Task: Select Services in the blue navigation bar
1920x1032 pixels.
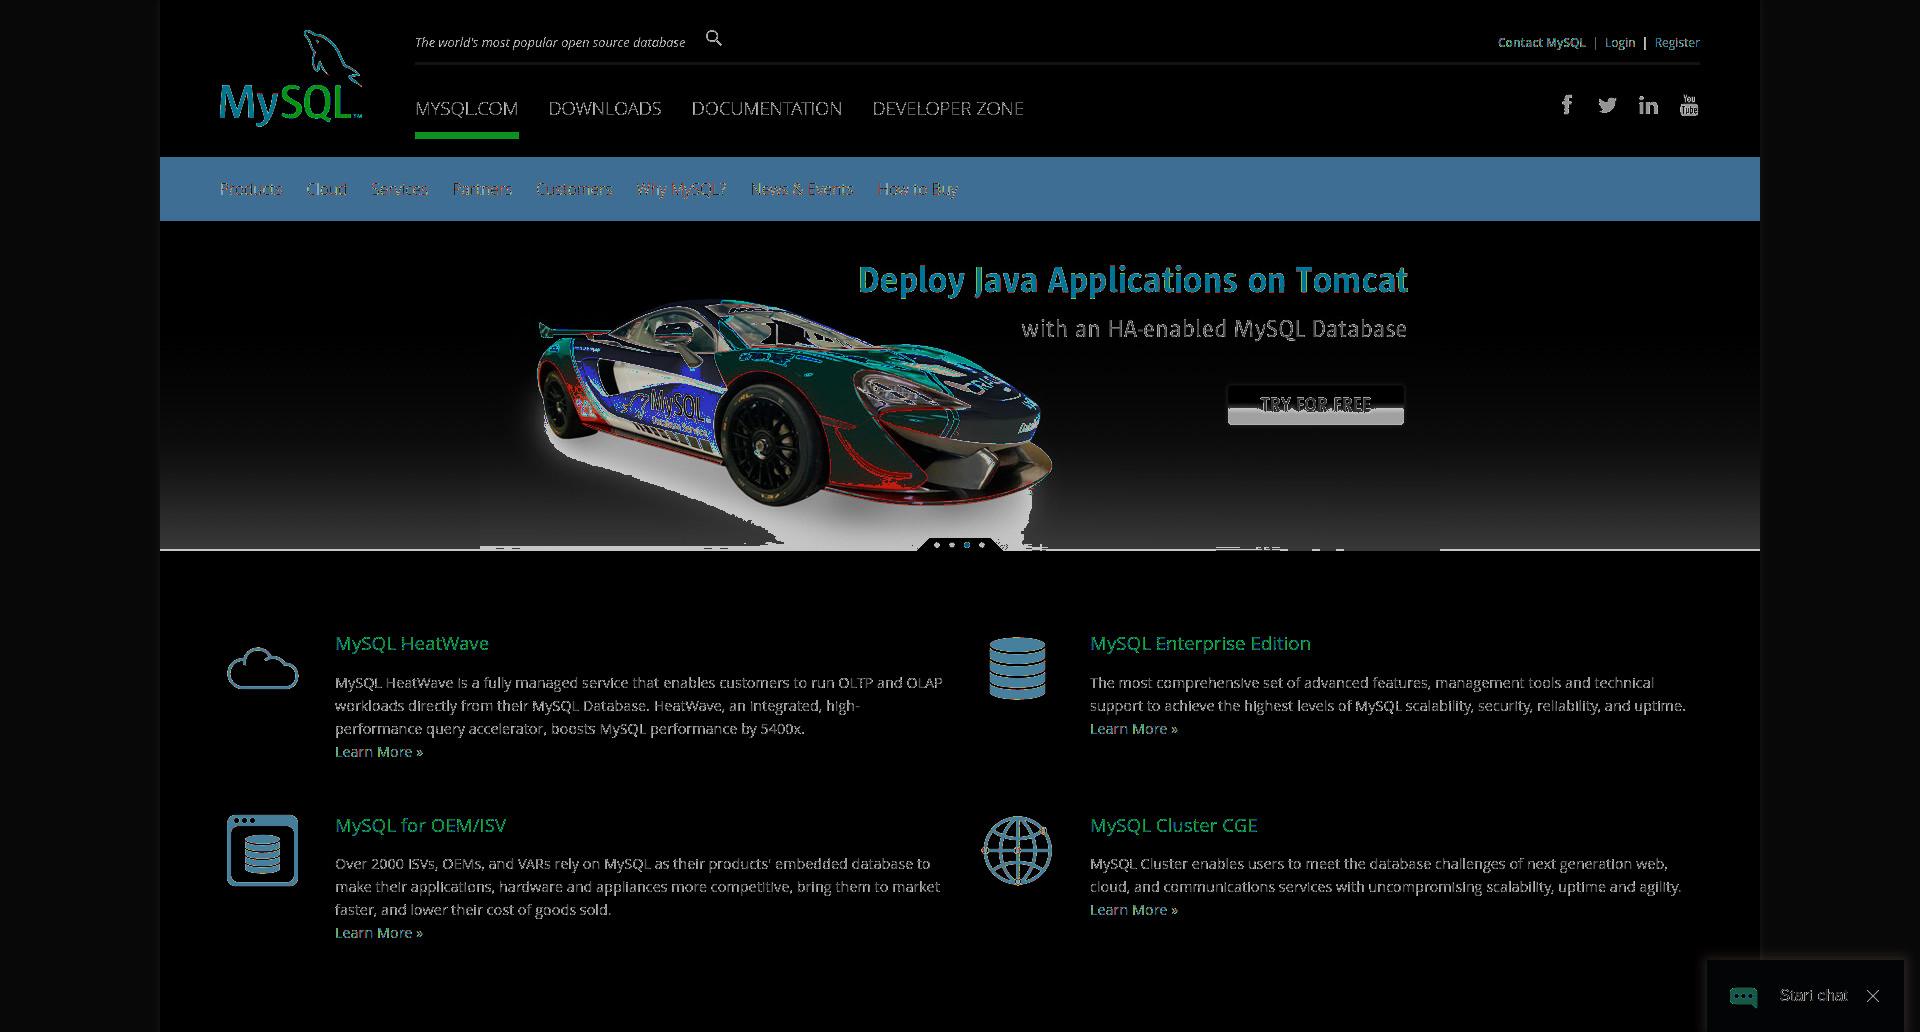Action: pos(400,189)
